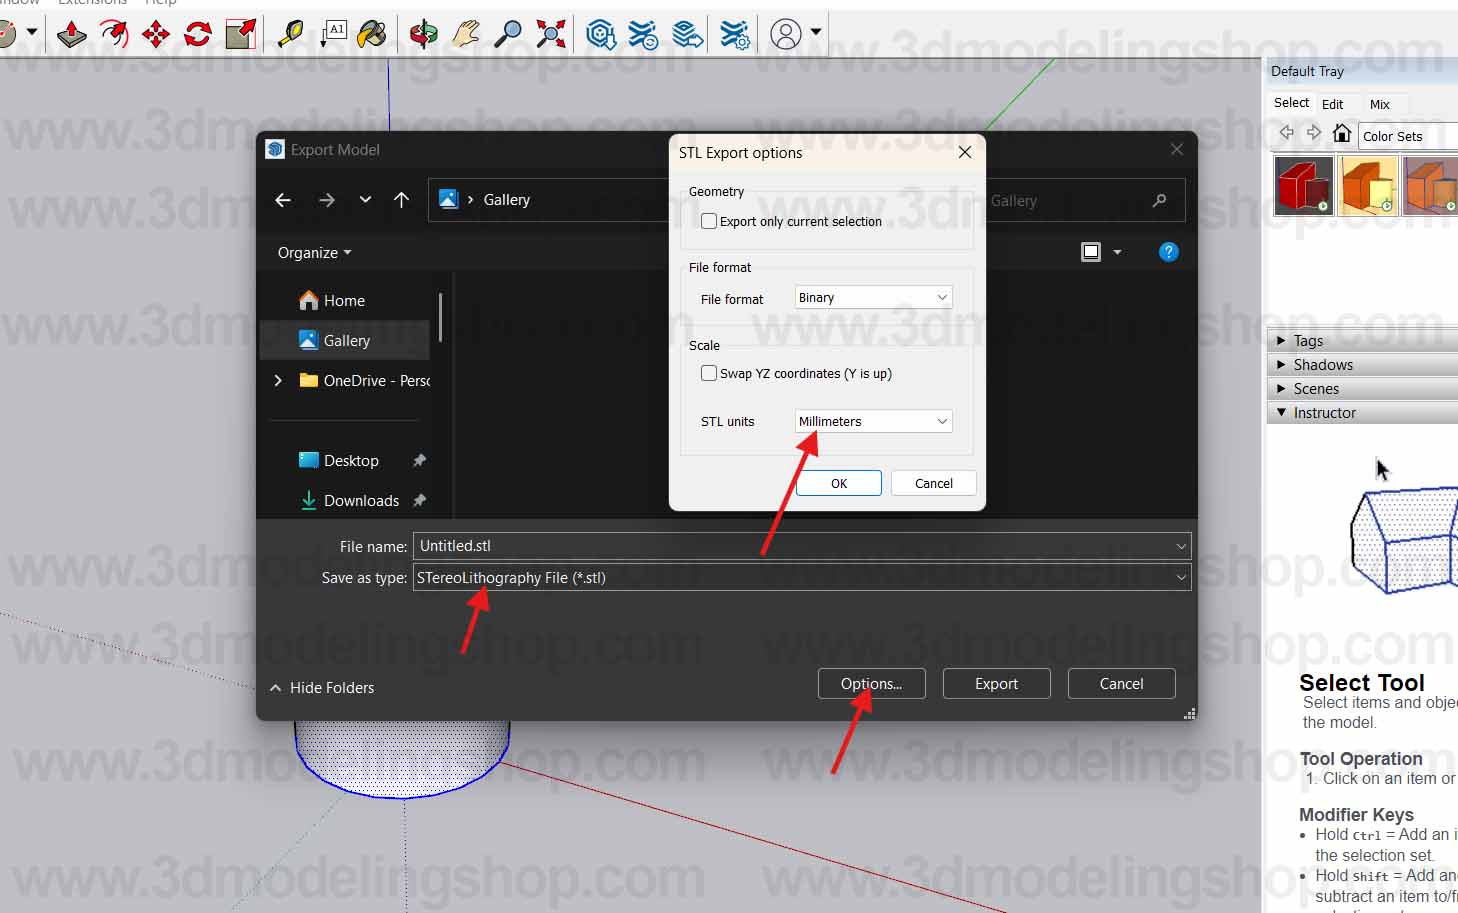
Task: Open the Extension Warehouse
Action: (x=643, y=34)
